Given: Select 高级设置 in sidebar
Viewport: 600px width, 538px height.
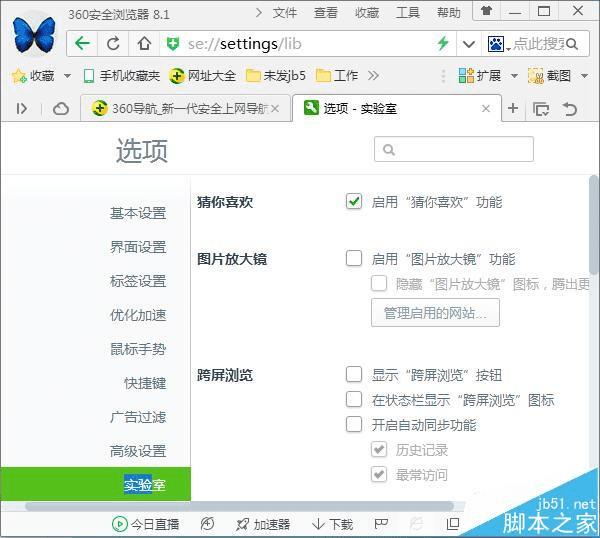Looking at the screenshot, I should tap(138, 451).
